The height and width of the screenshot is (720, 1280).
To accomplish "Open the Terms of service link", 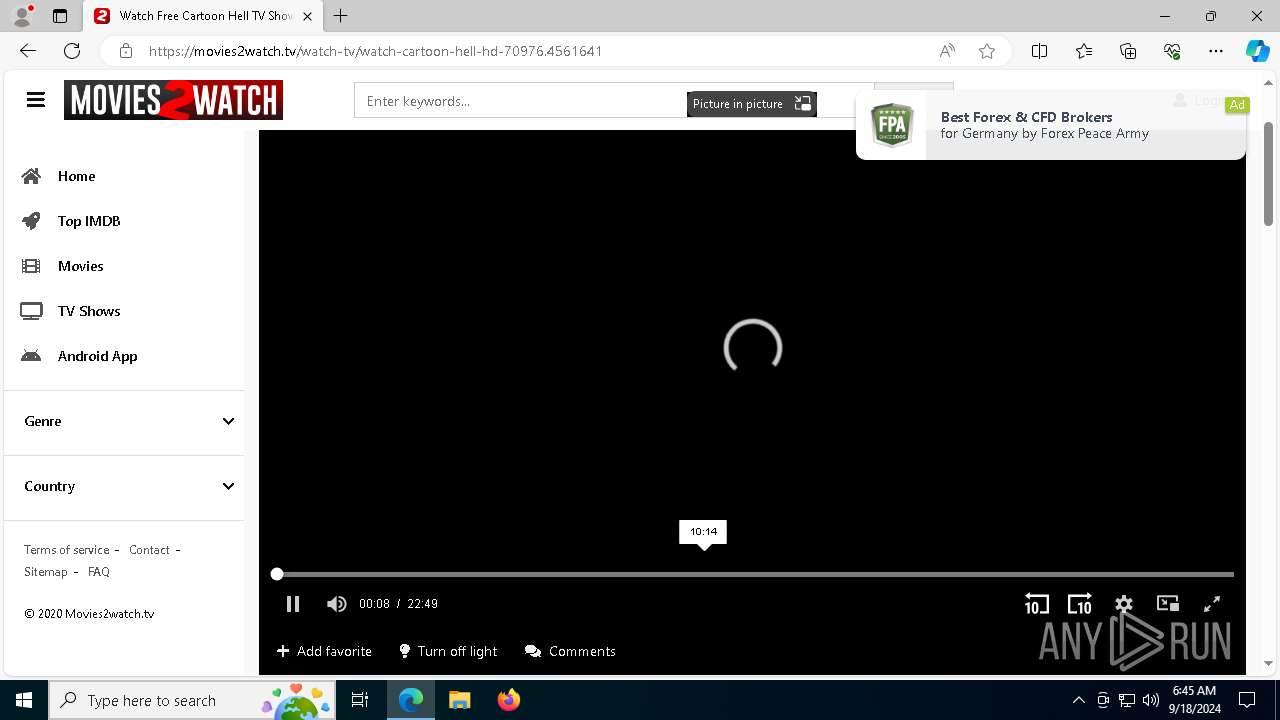I will coord(67,550).
